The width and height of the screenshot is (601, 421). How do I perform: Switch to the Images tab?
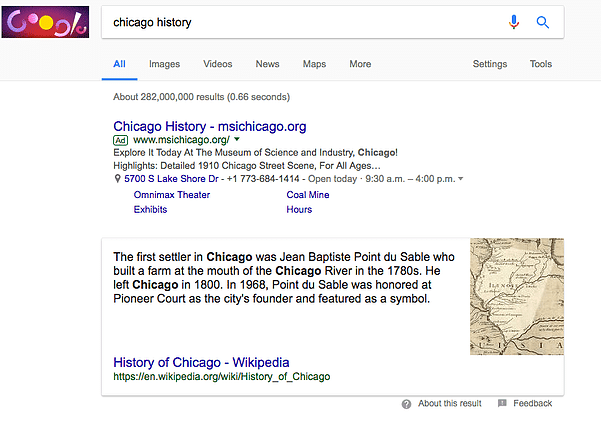coord(164,64)
